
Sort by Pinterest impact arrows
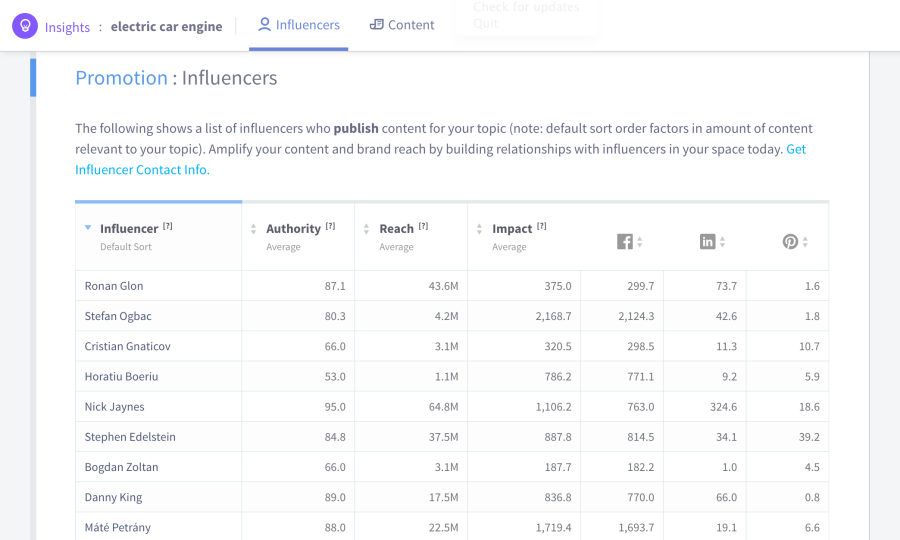pyautogui.click(x=805, y=242)
